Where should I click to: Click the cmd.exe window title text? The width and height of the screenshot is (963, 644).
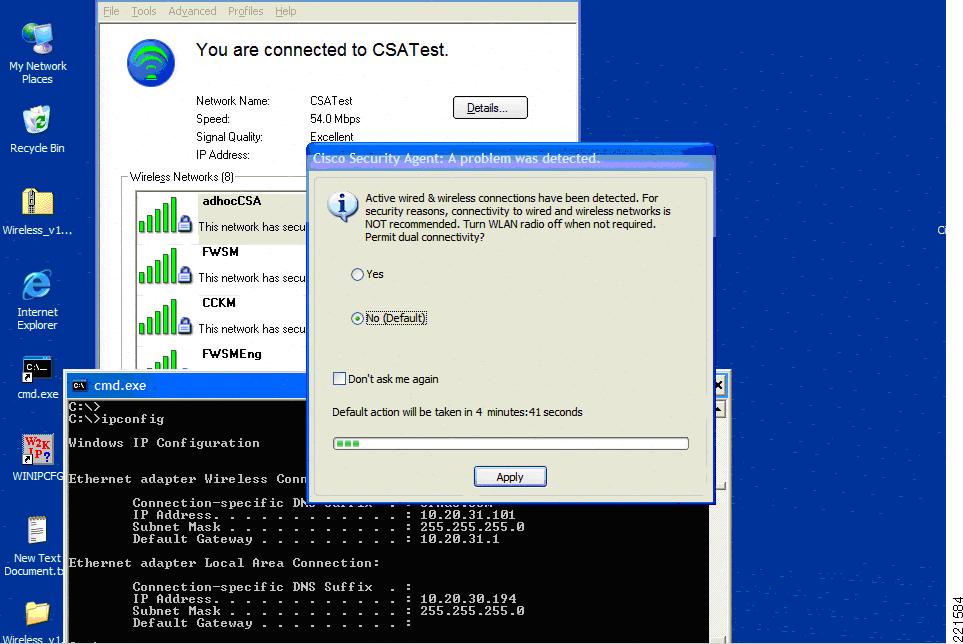[x=120, y=386]
